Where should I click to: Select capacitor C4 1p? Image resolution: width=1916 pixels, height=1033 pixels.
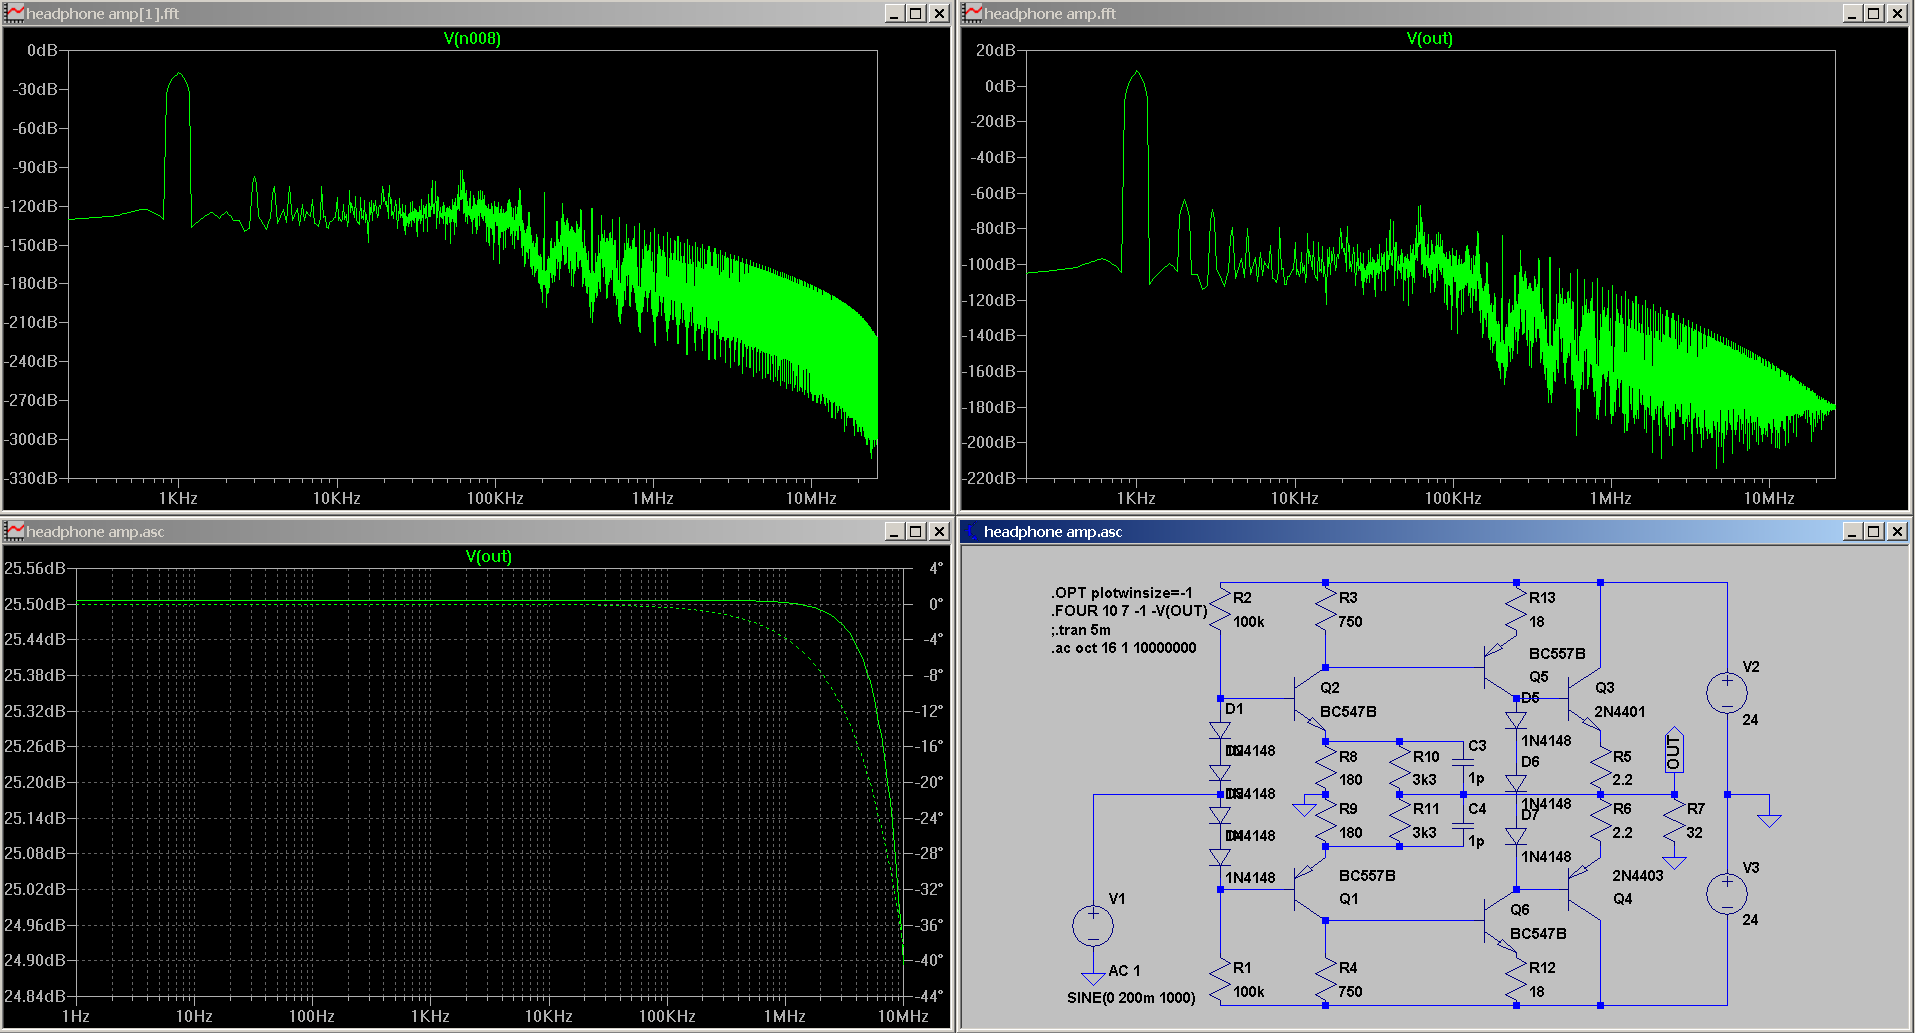pos(1463,826)
